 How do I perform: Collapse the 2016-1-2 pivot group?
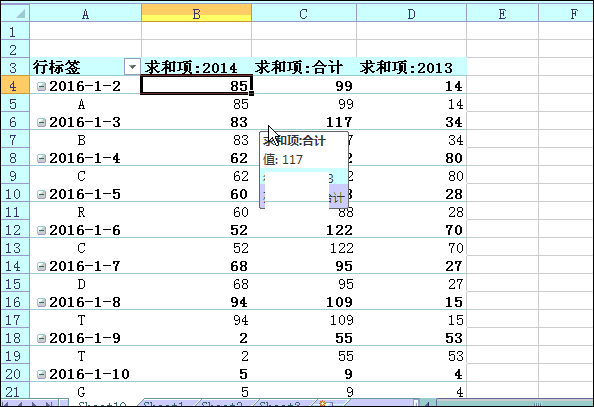[41, 87]
